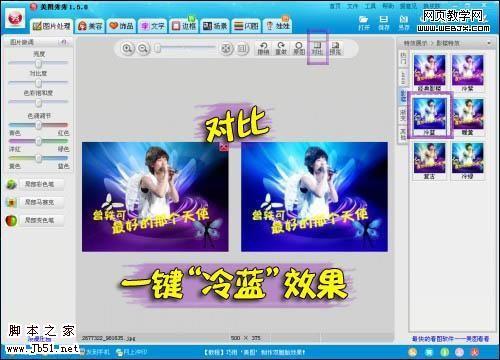
Task: Adjust the 亮度 brightness slider
Action: (38, 63)
